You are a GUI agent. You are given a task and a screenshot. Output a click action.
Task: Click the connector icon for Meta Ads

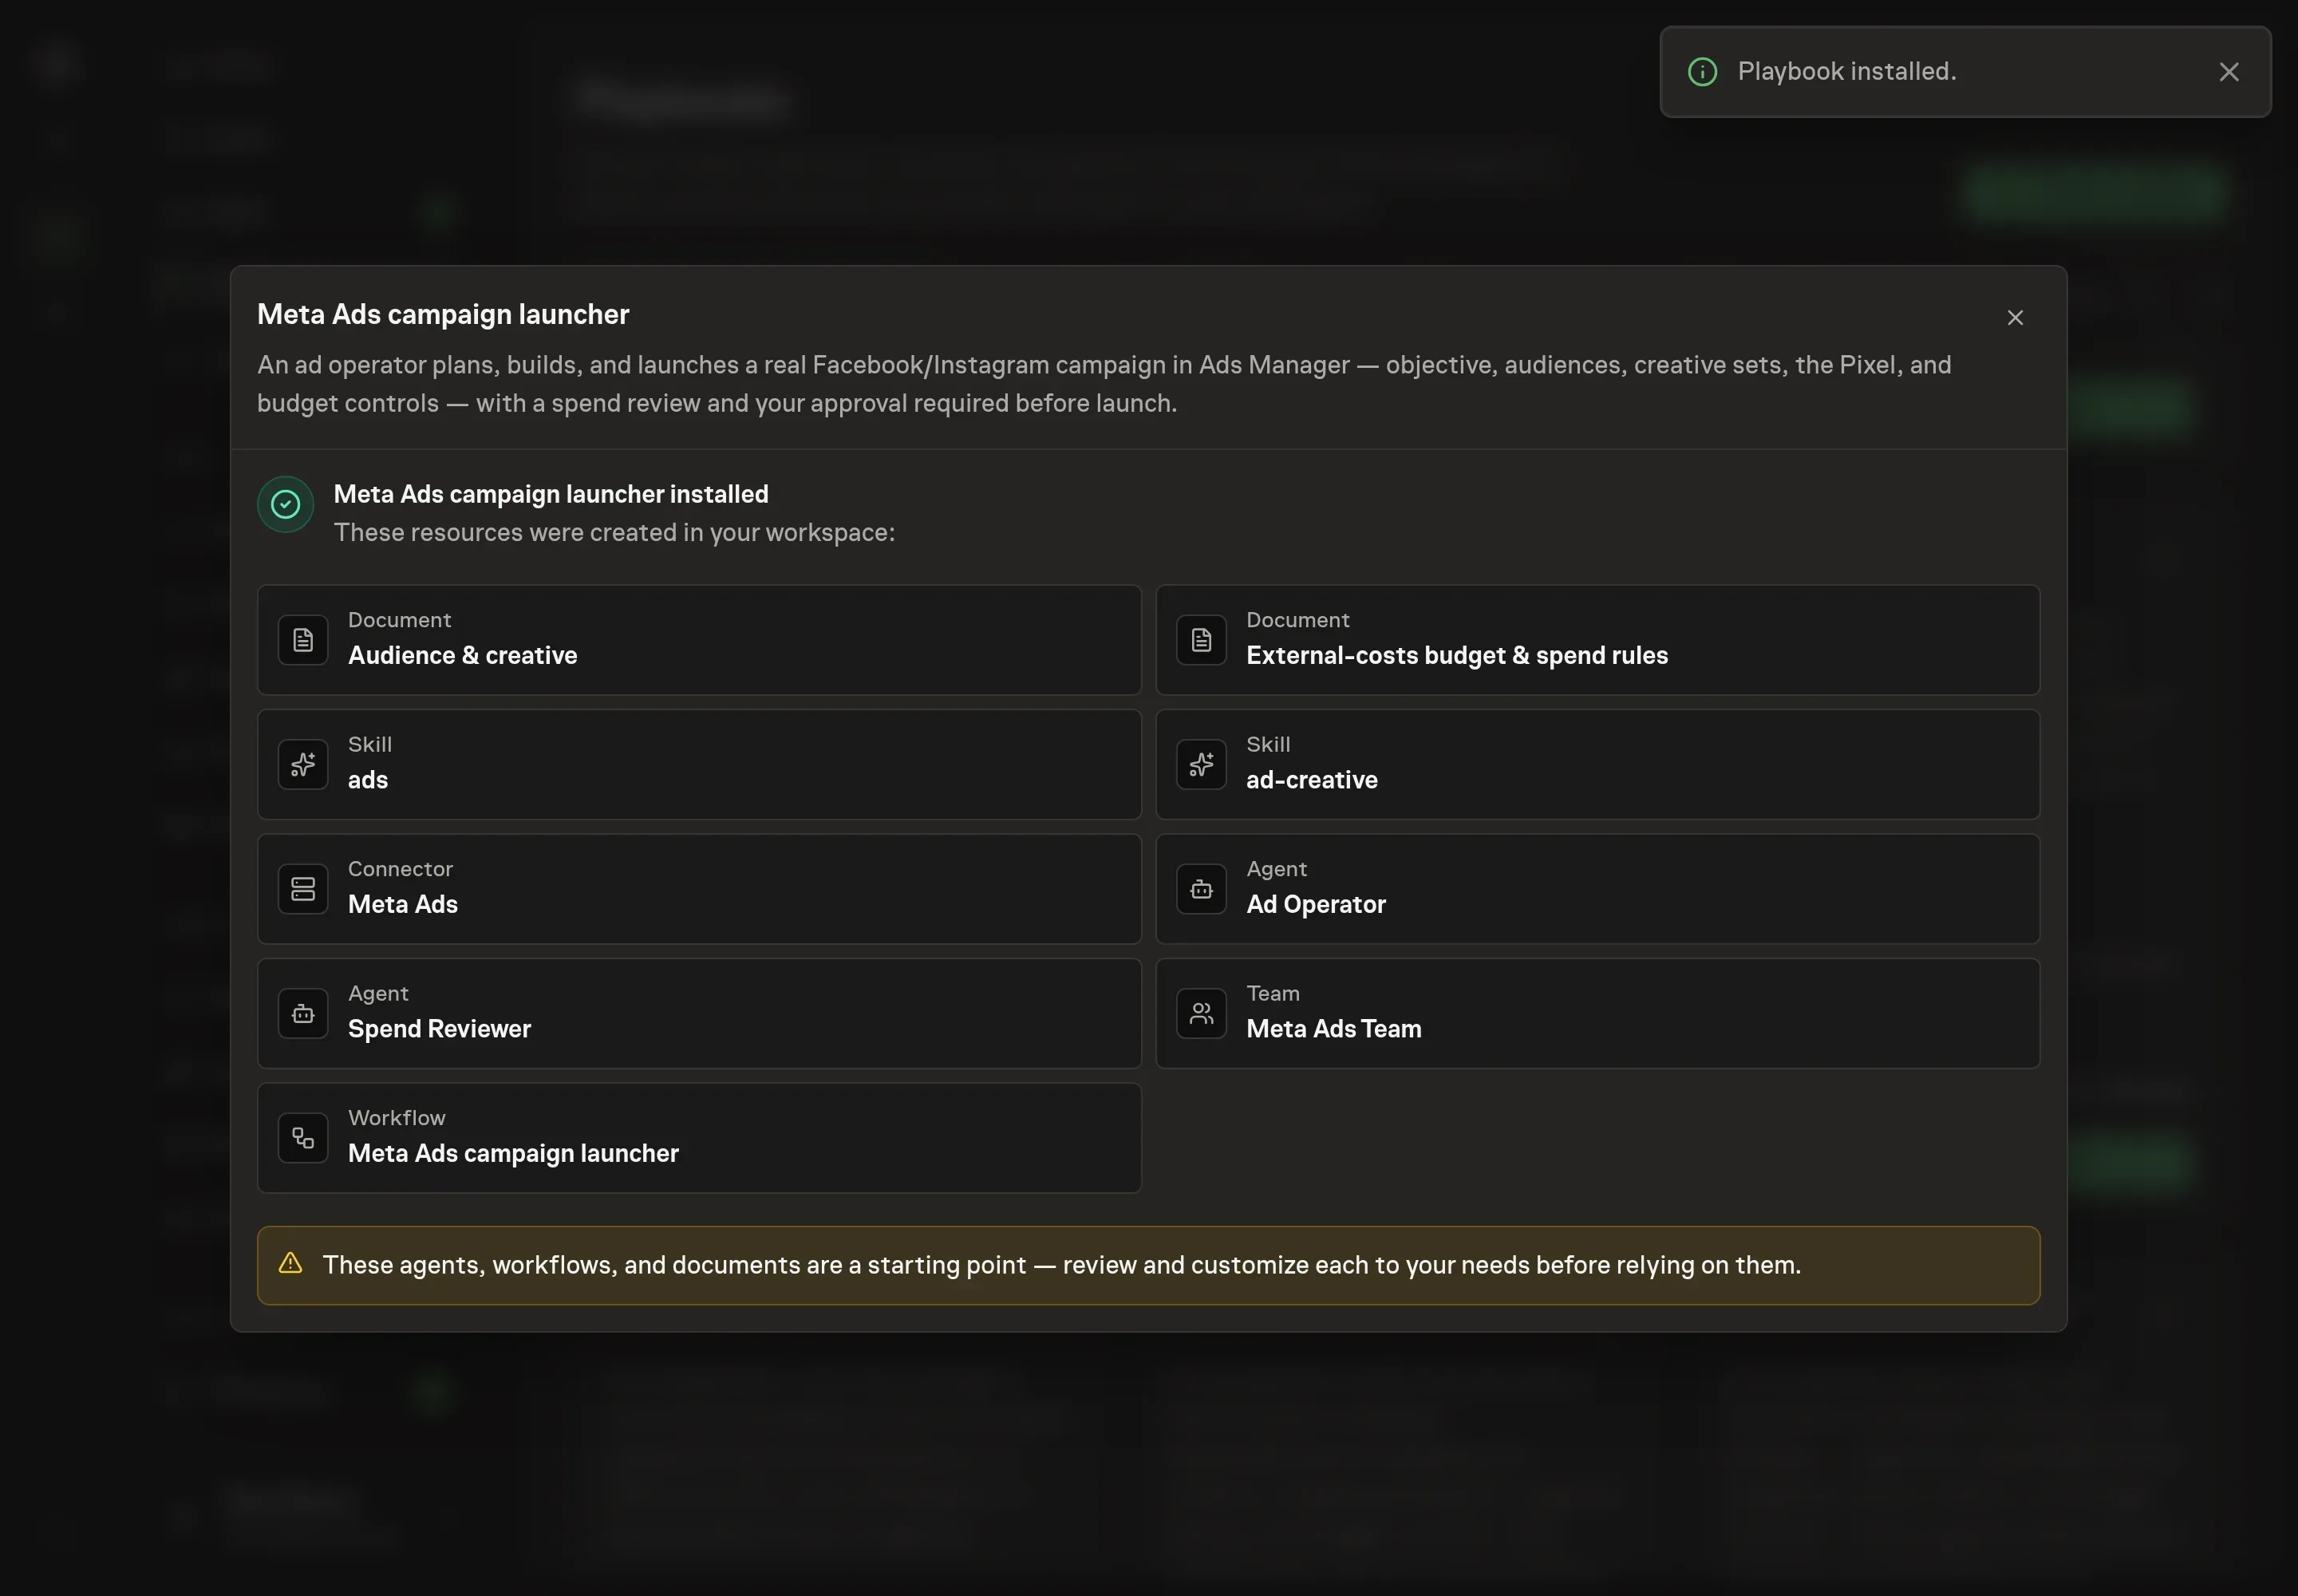(303, 889)
